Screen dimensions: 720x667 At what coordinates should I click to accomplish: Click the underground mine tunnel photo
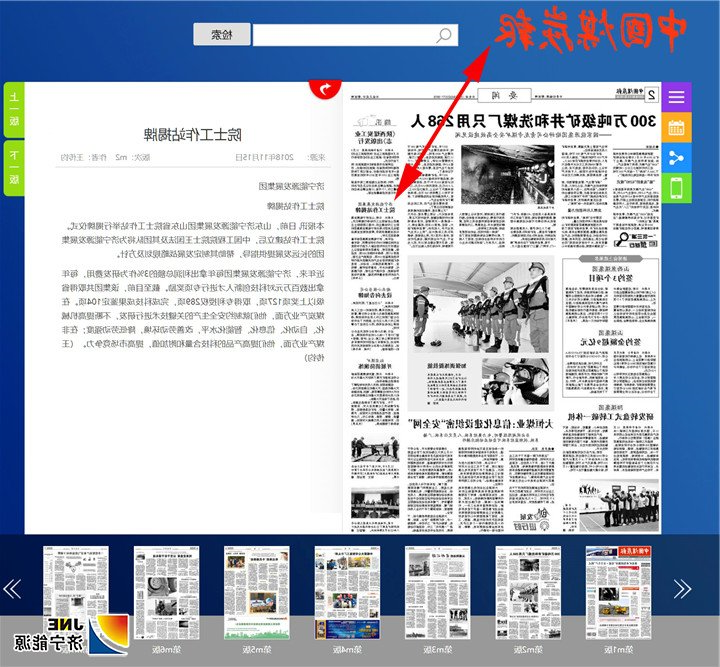point(507,174)
